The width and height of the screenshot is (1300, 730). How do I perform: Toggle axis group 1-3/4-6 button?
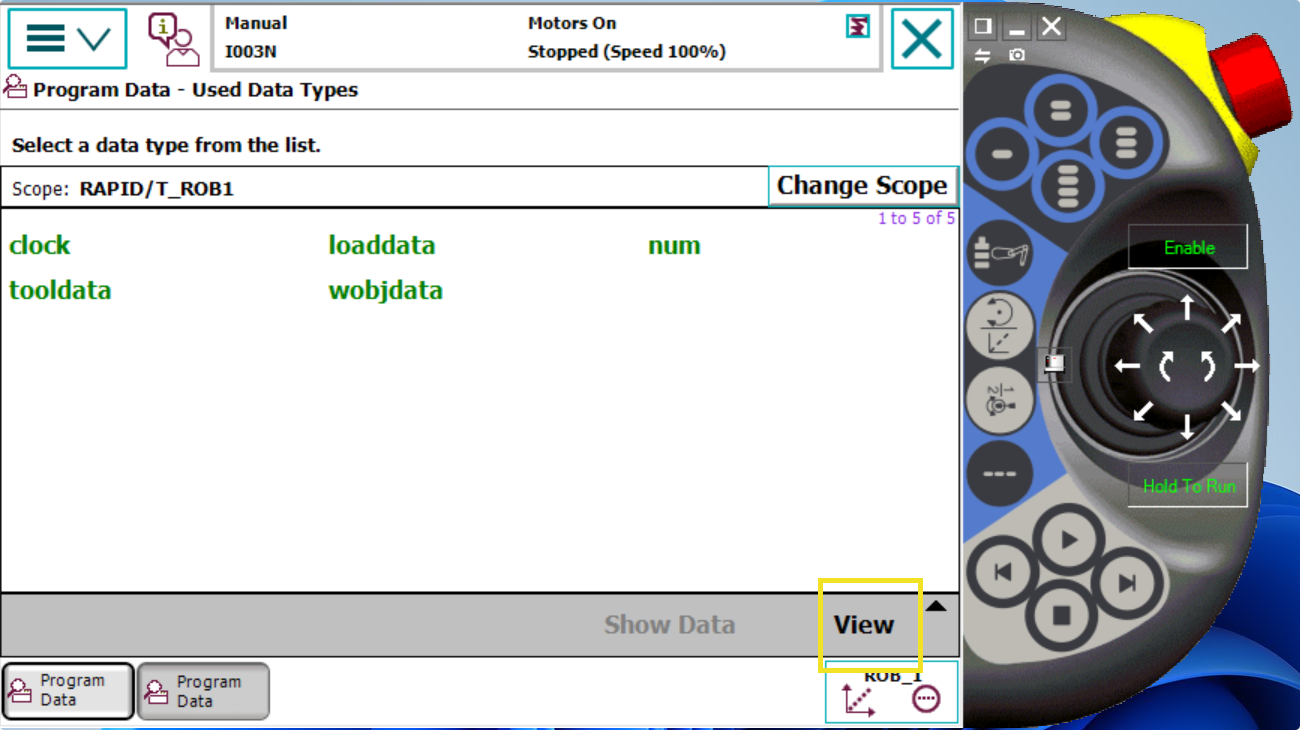point(1000,400)
